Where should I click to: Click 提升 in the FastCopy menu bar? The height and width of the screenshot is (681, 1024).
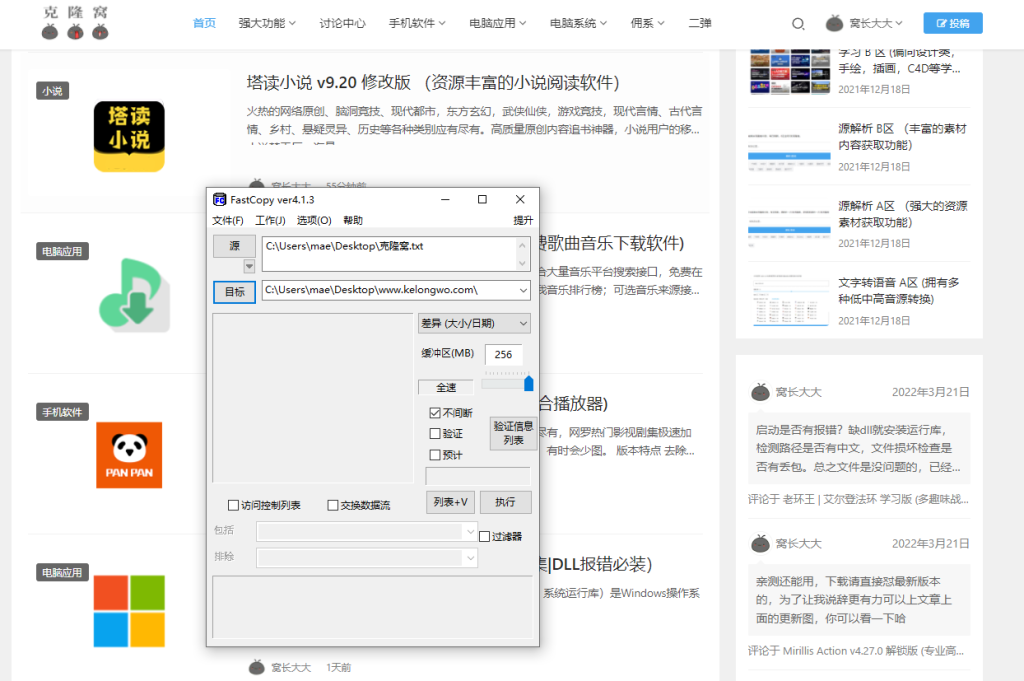point(523,221)
